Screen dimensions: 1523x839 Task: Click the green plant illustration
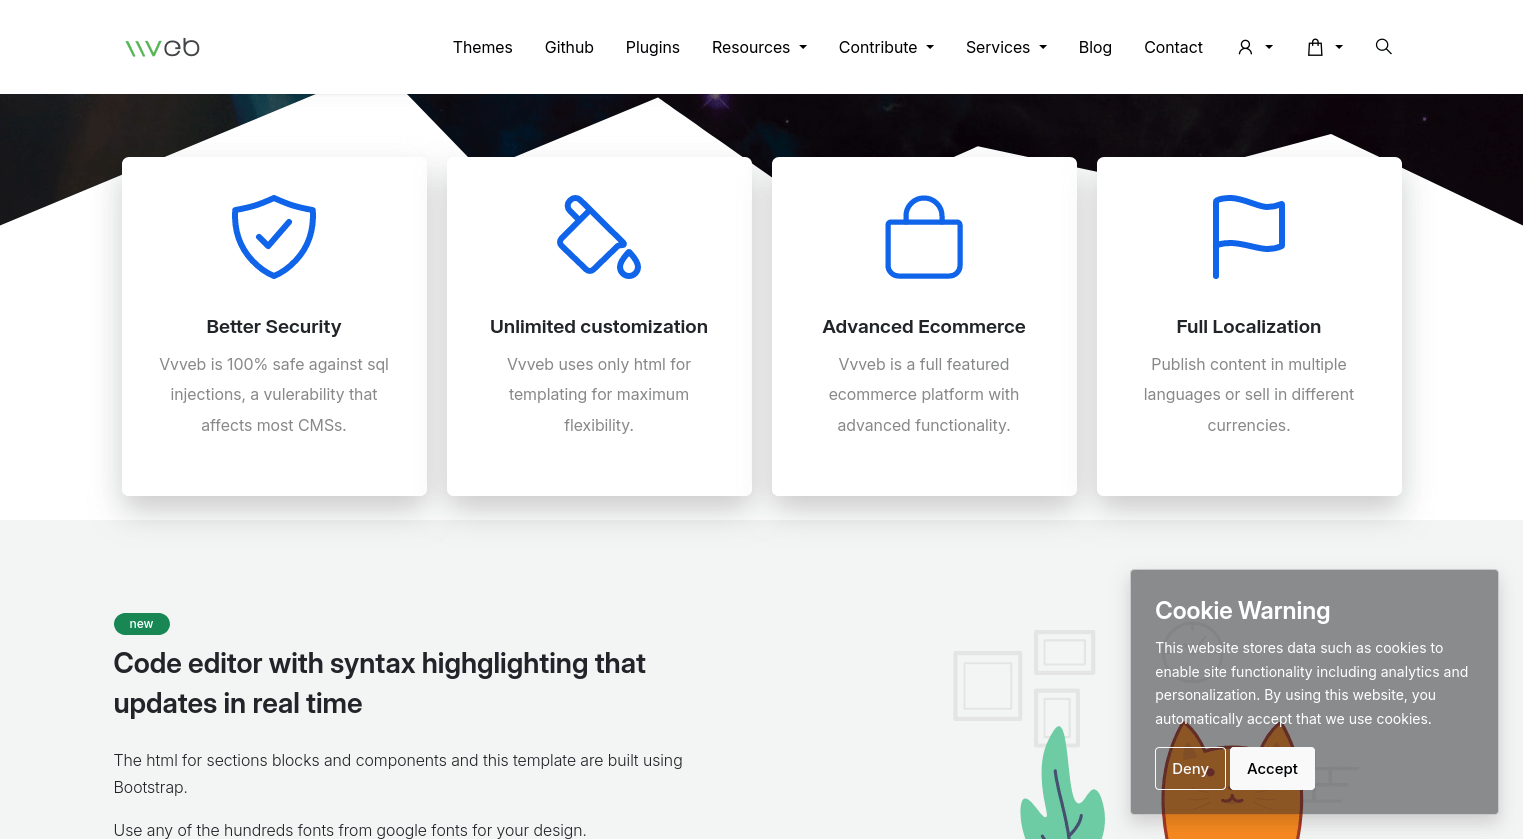[1062, 784]
